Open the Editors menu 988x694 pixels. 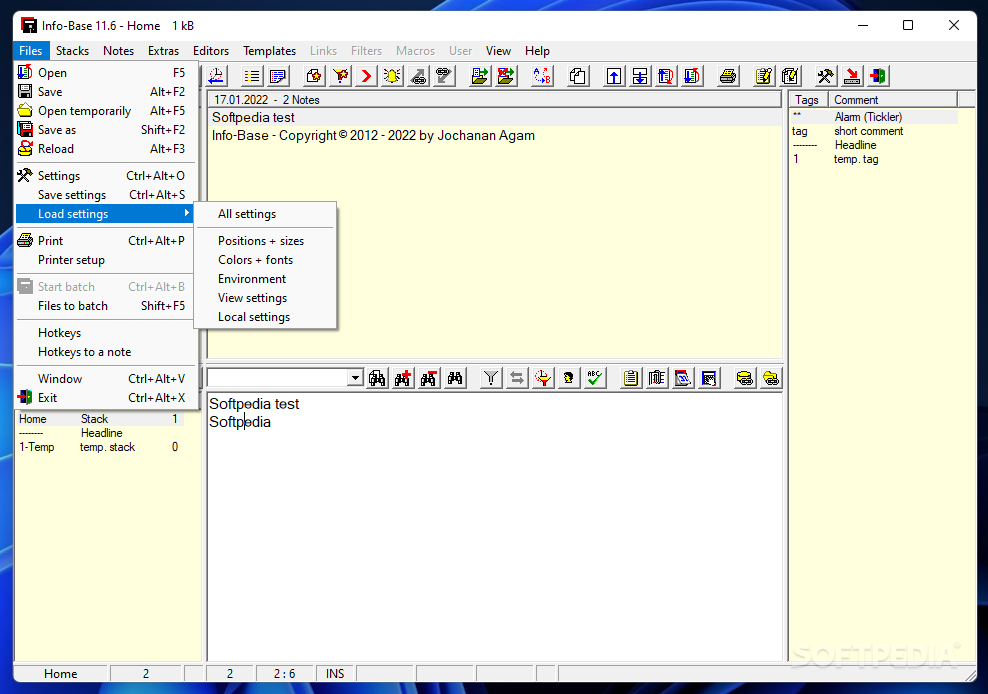(x=210, y=50)
